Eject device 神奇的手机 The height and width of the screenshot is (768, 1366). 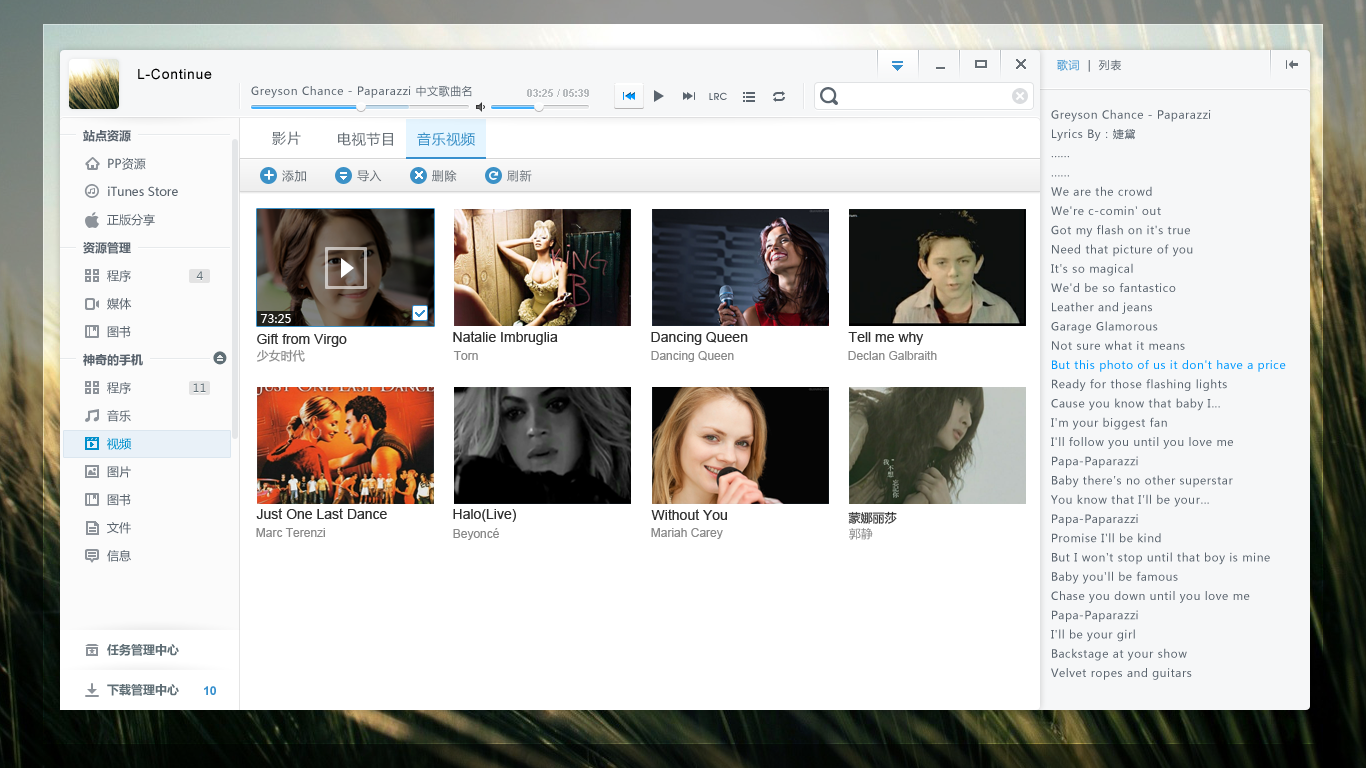click(220, 359)
